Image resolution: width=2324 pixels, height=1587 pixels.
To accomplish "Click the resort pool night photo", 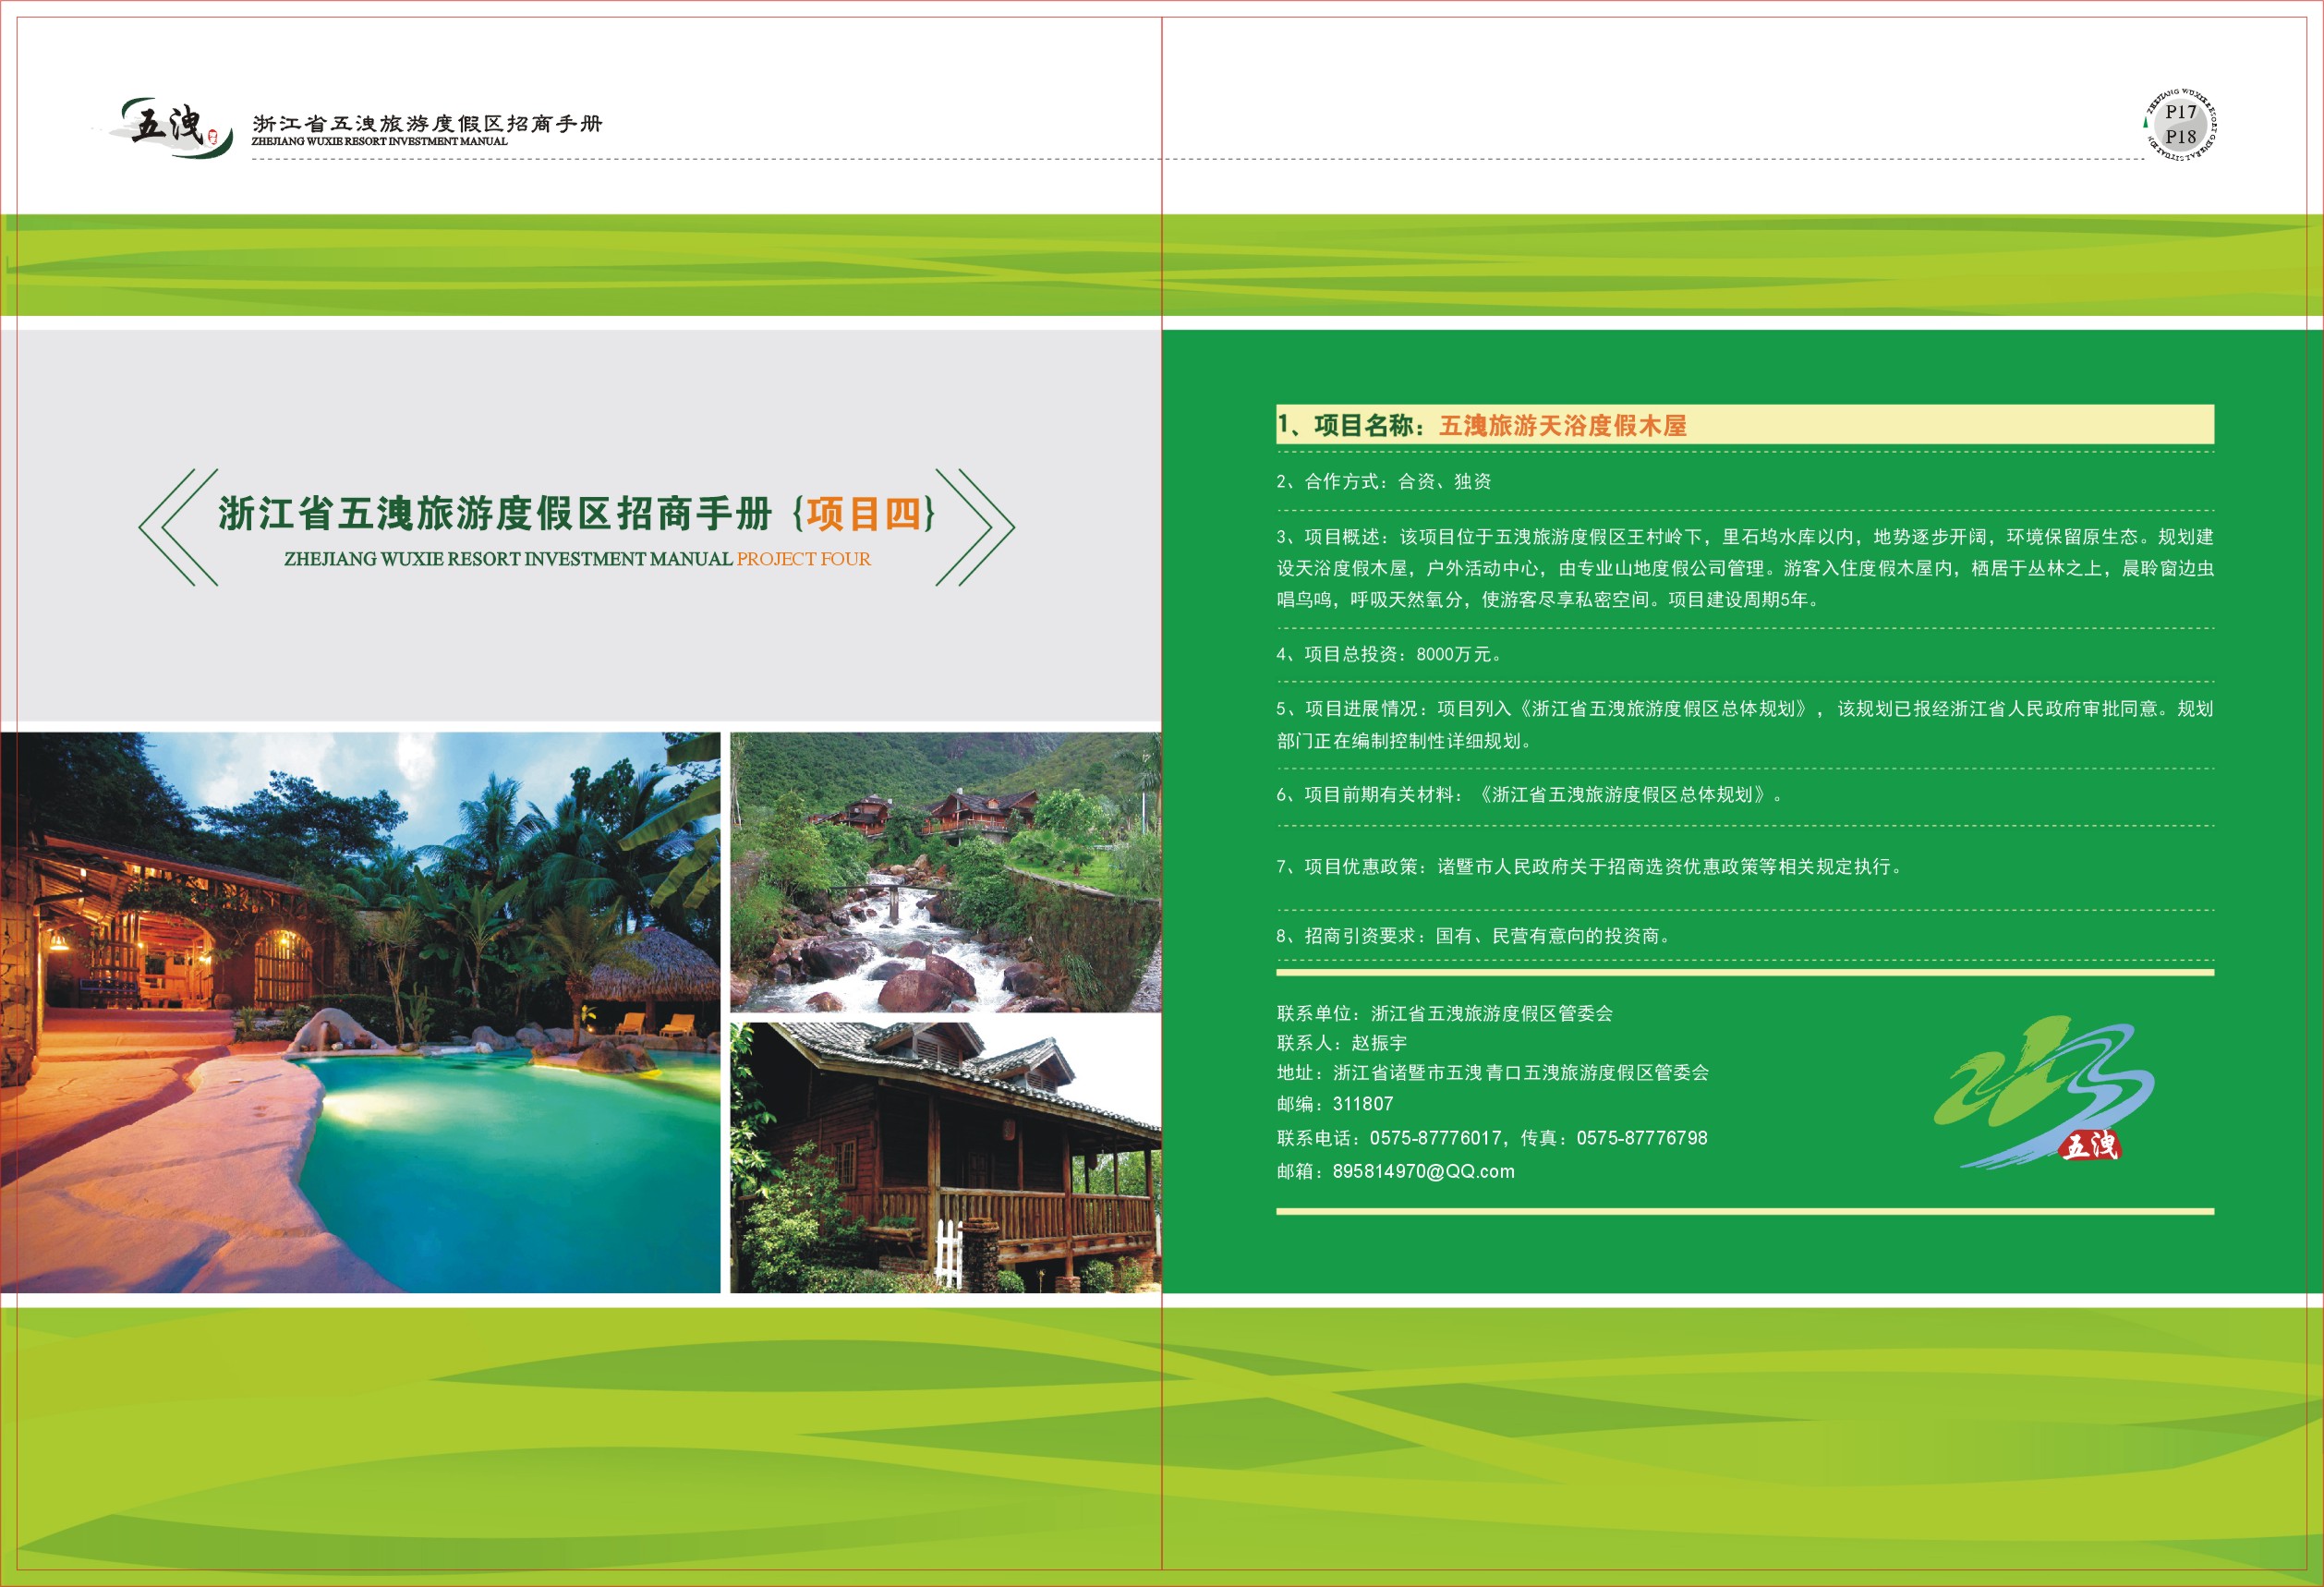I will coord(360,1012).
